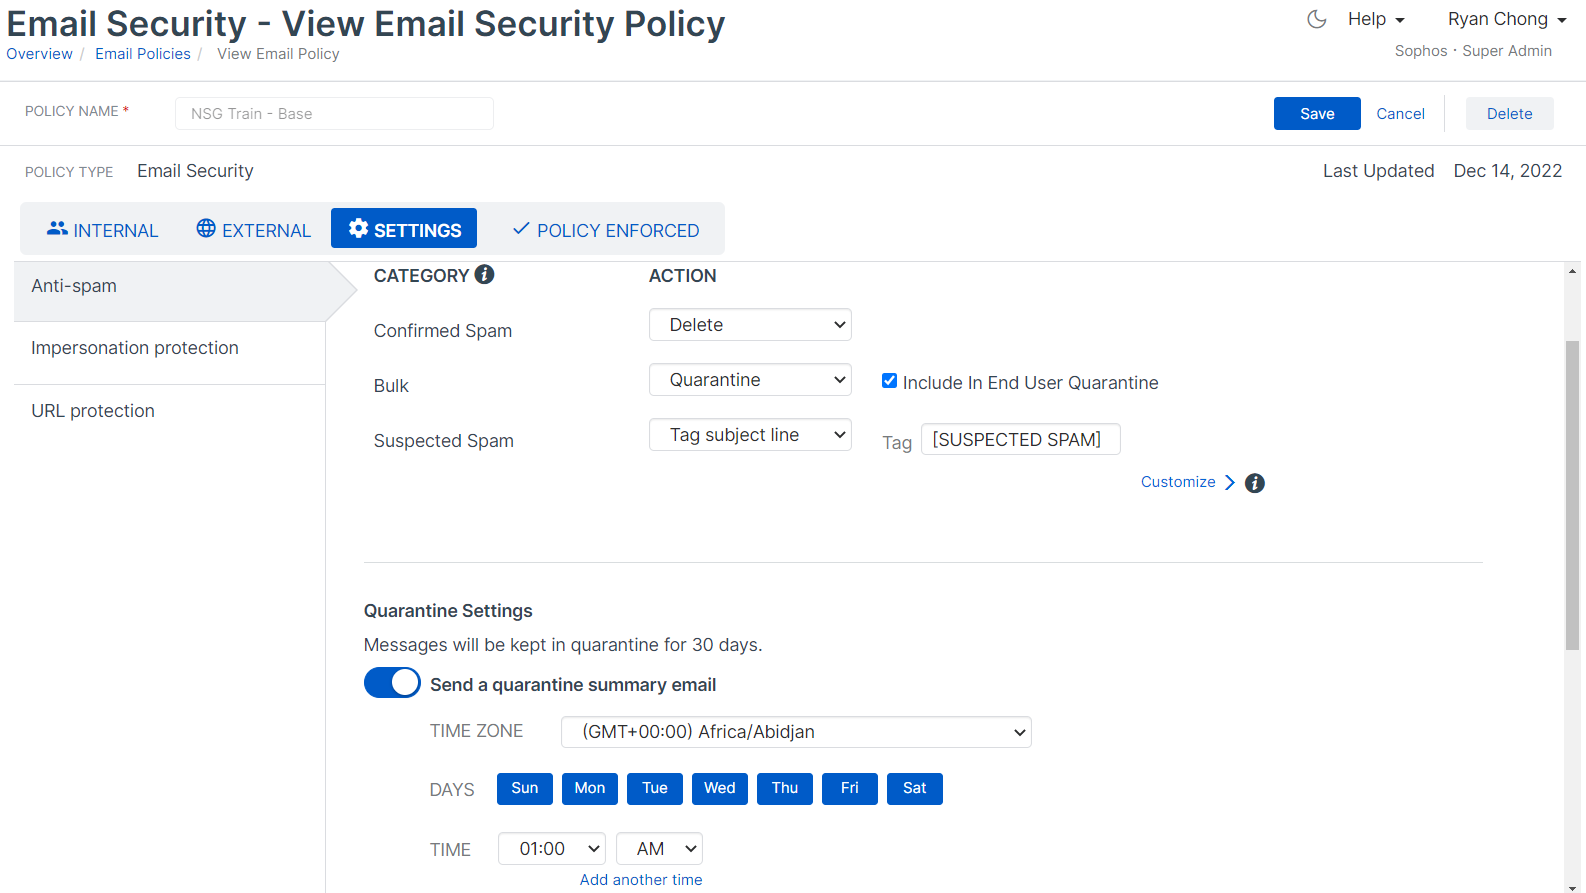Open the Confirmed Spam action dropdown

750,325
